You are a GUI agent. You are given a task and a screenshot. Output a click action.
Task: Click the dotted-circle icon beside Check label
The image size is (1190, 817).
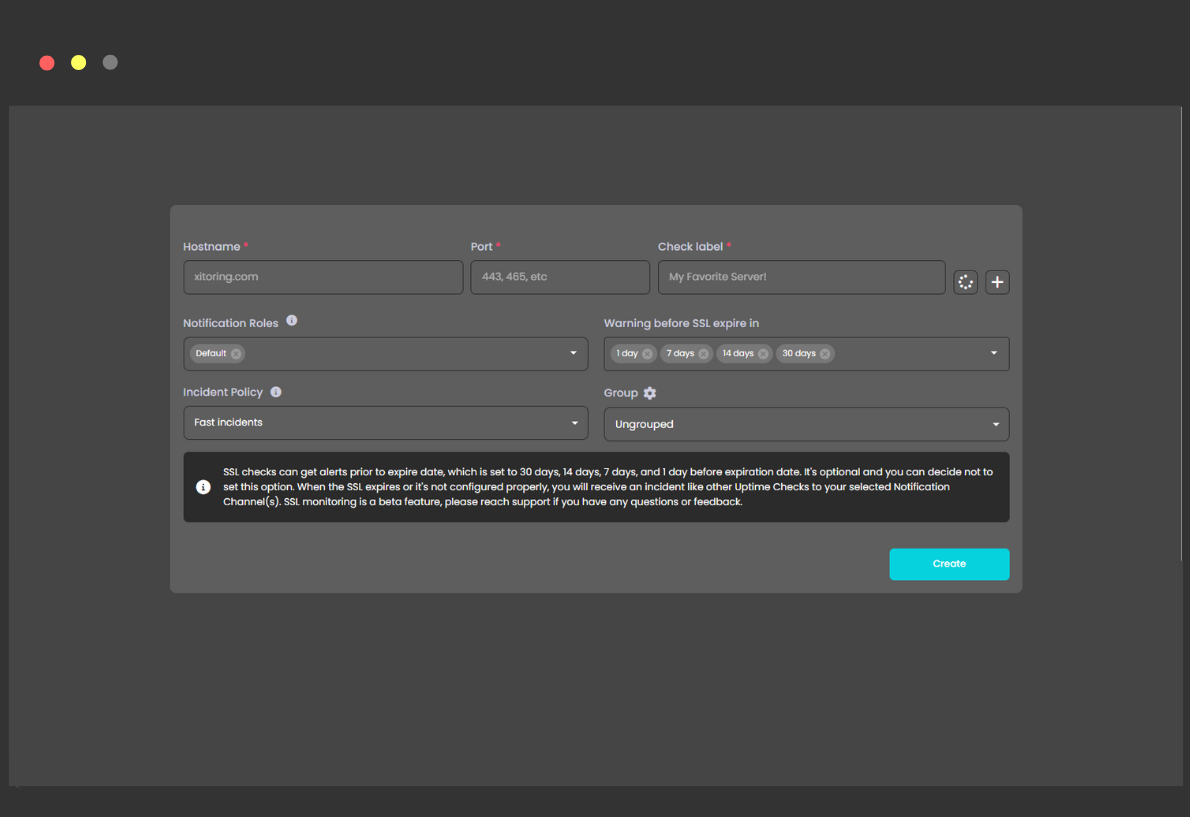tap(965, 282)
